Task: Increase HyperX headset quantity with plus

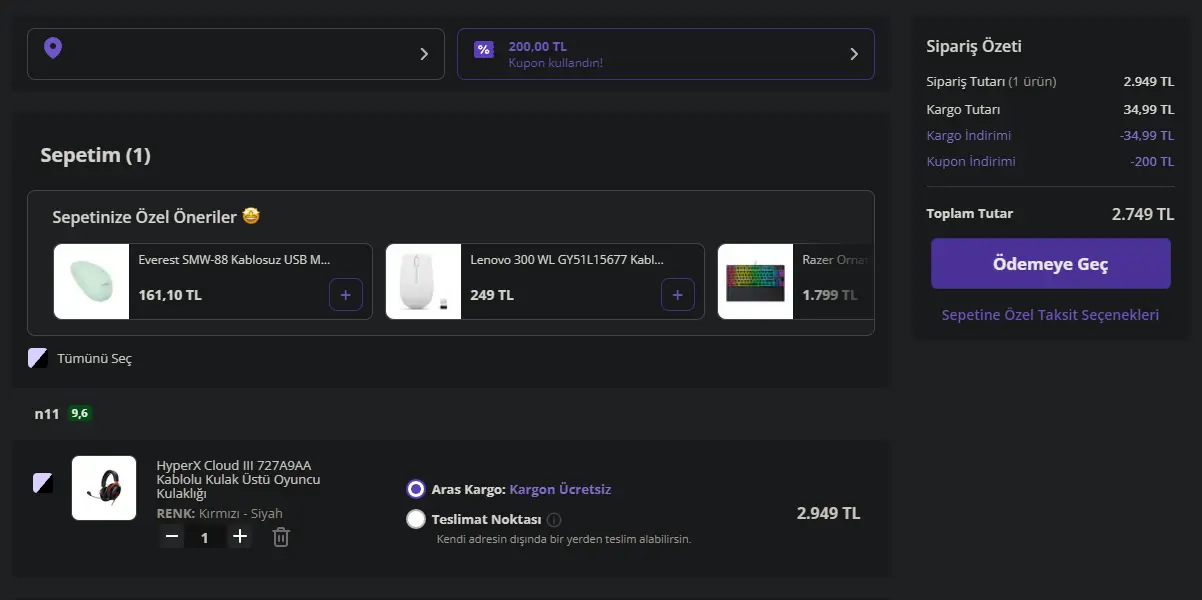Action: tap(240, 537)
